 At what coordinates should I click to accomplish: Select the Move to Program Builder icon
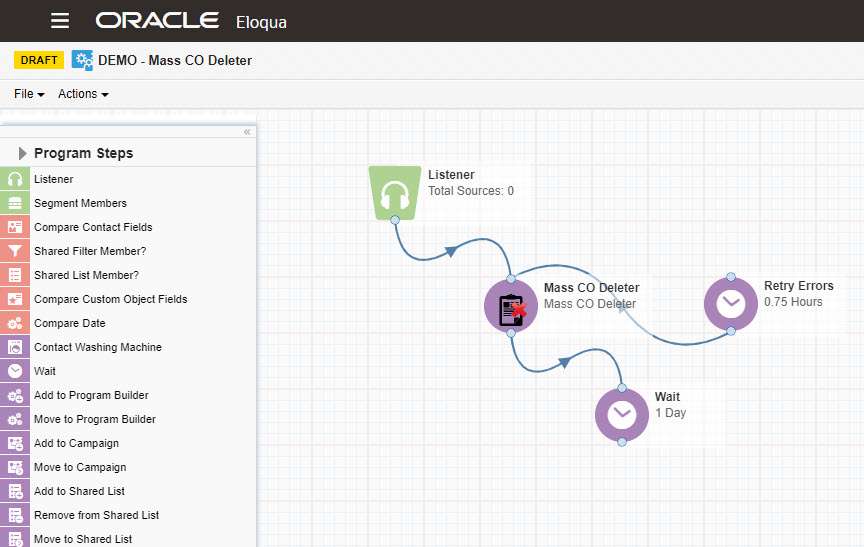click(15, 419)
